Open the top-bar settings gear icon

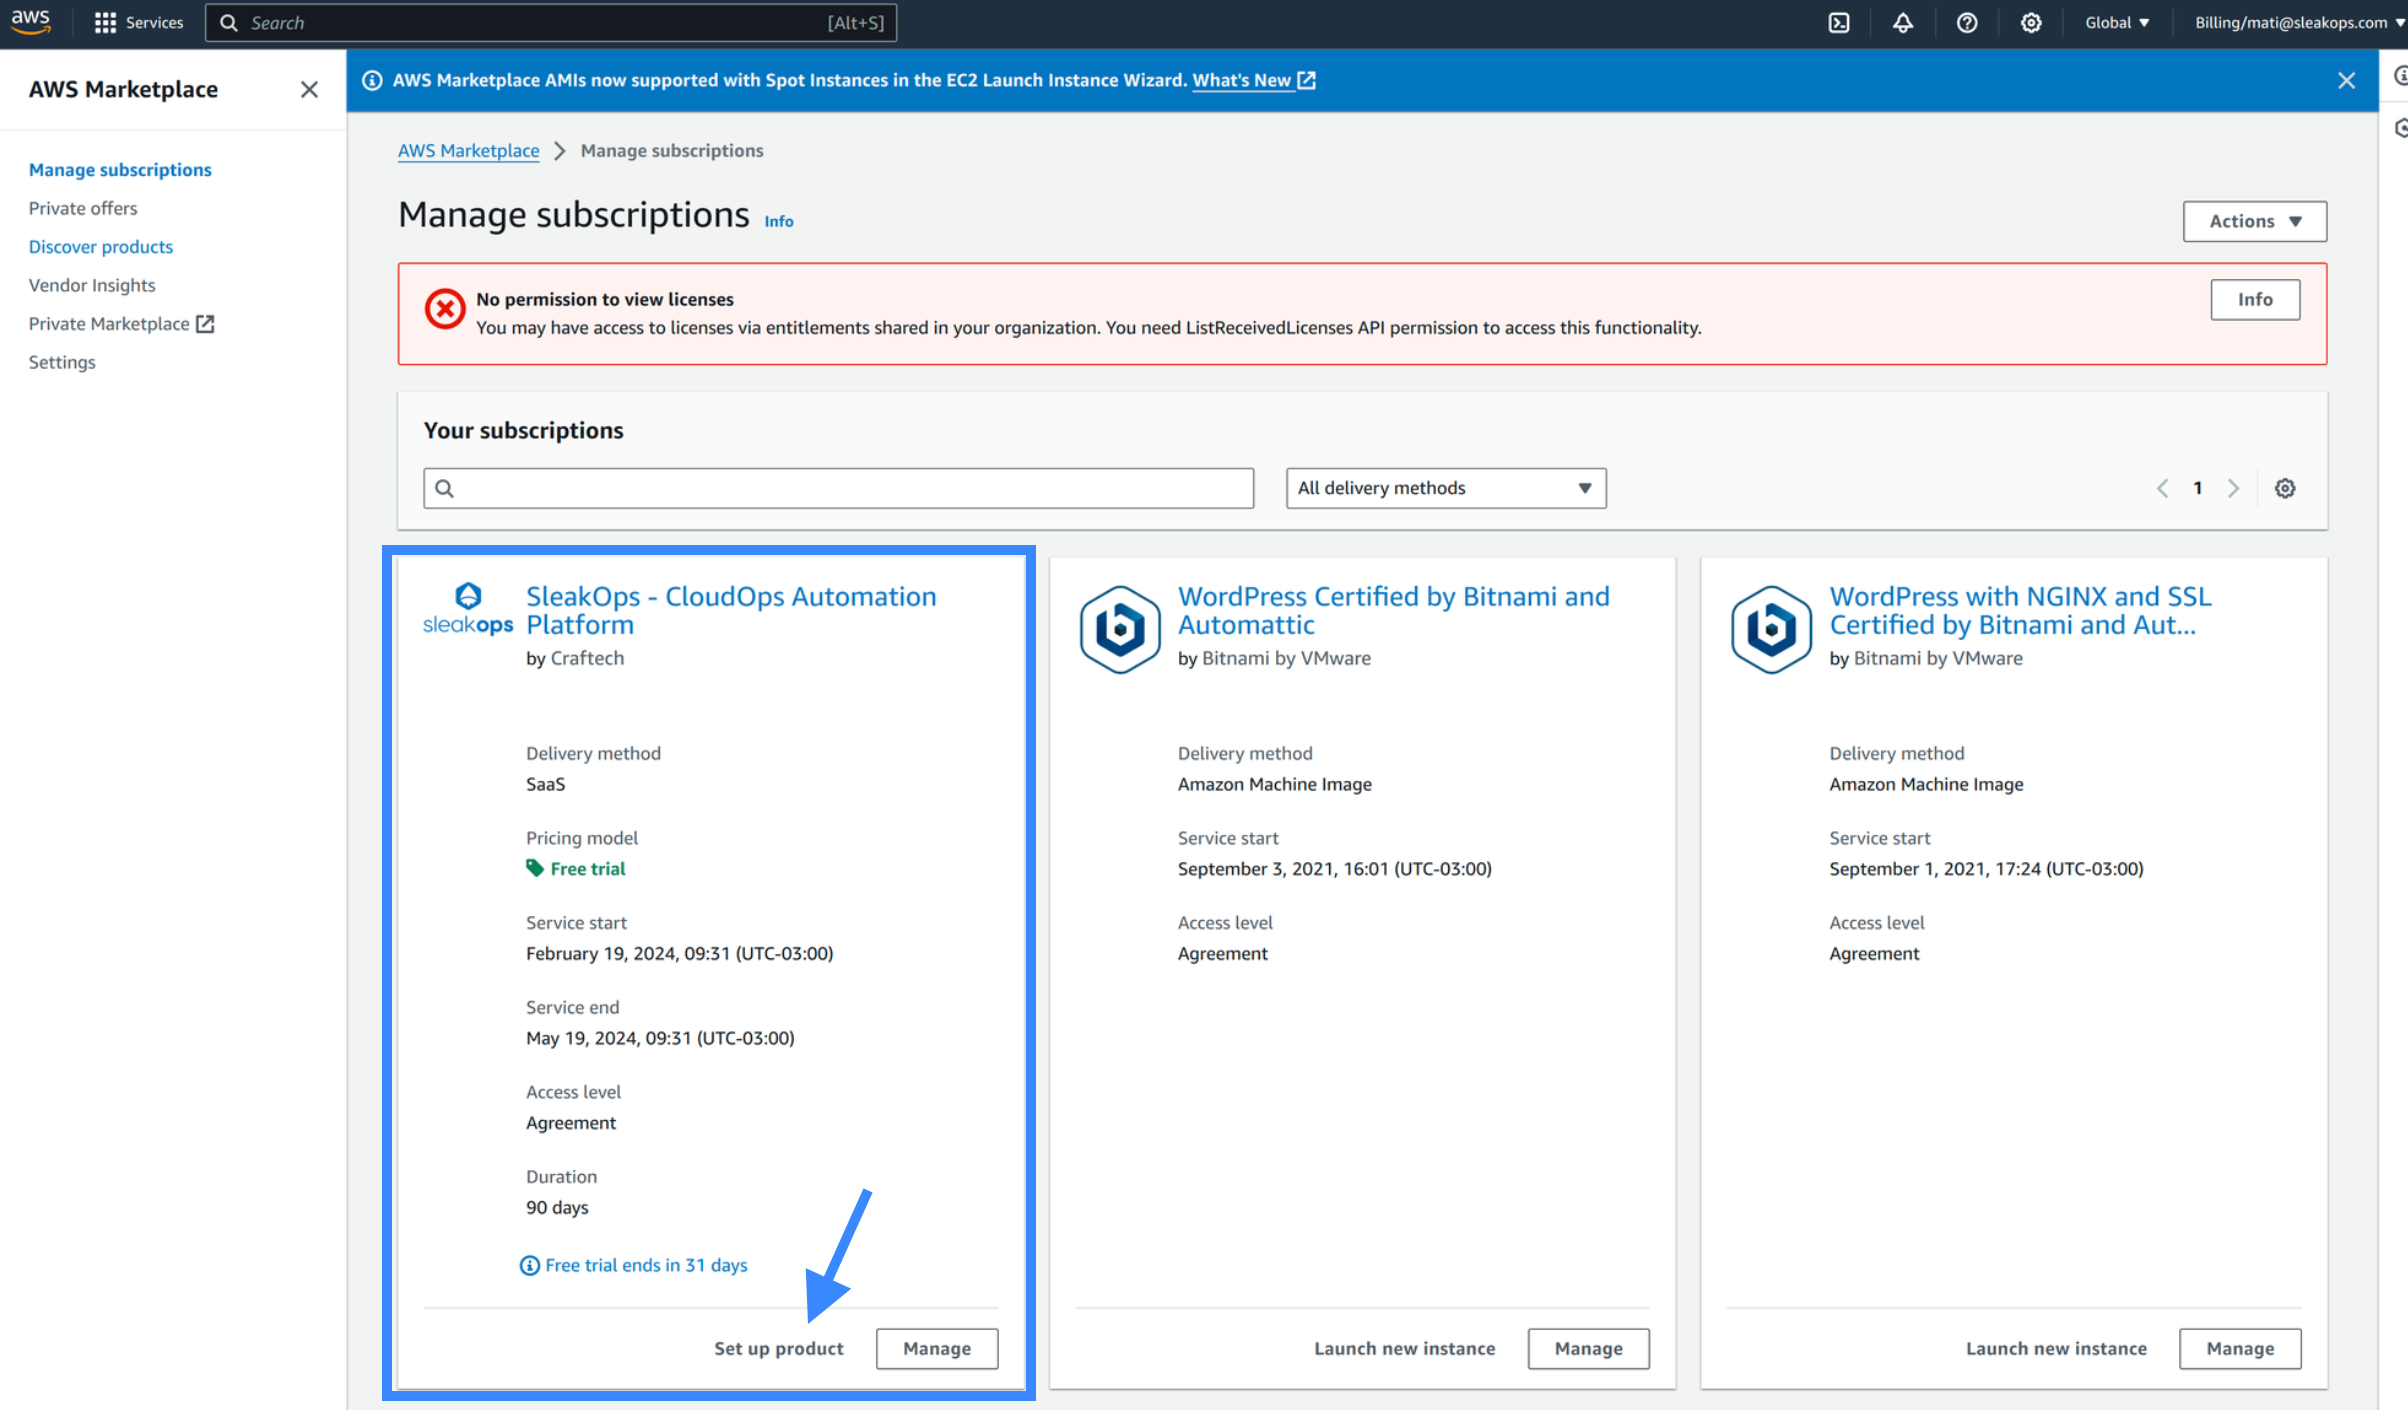(x=2031, y=22)
